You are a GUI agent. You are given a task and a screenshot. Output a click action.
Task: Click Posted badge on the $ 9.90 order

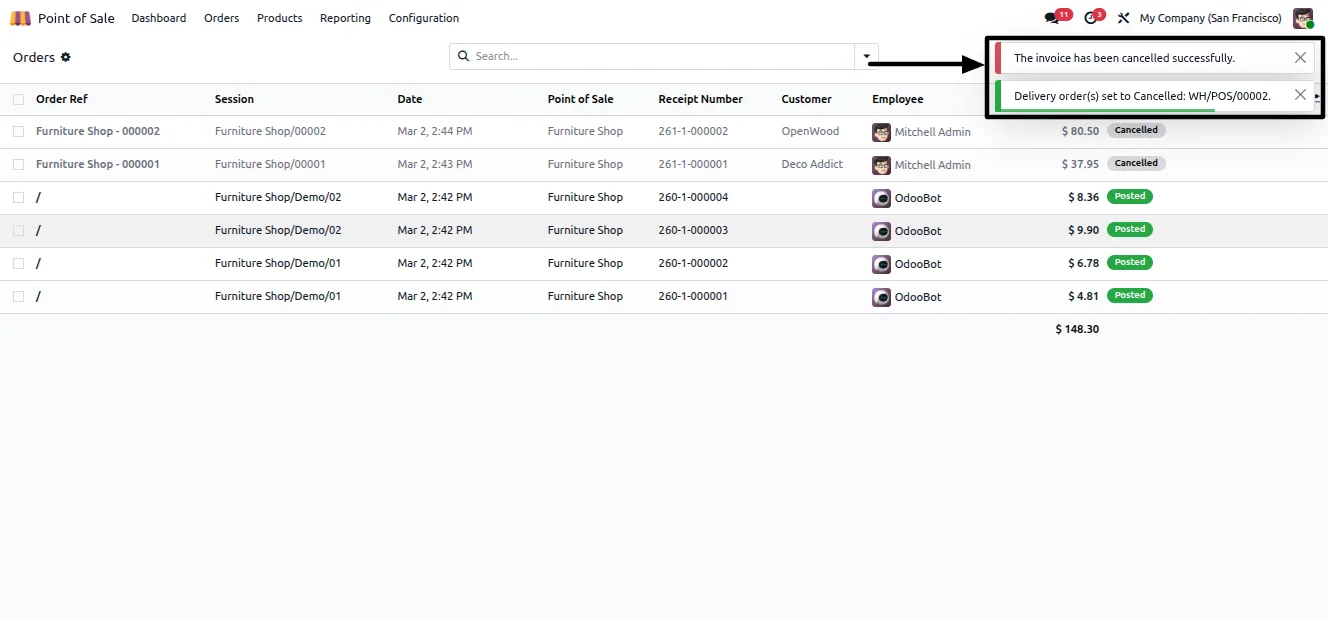point(1130,229)
